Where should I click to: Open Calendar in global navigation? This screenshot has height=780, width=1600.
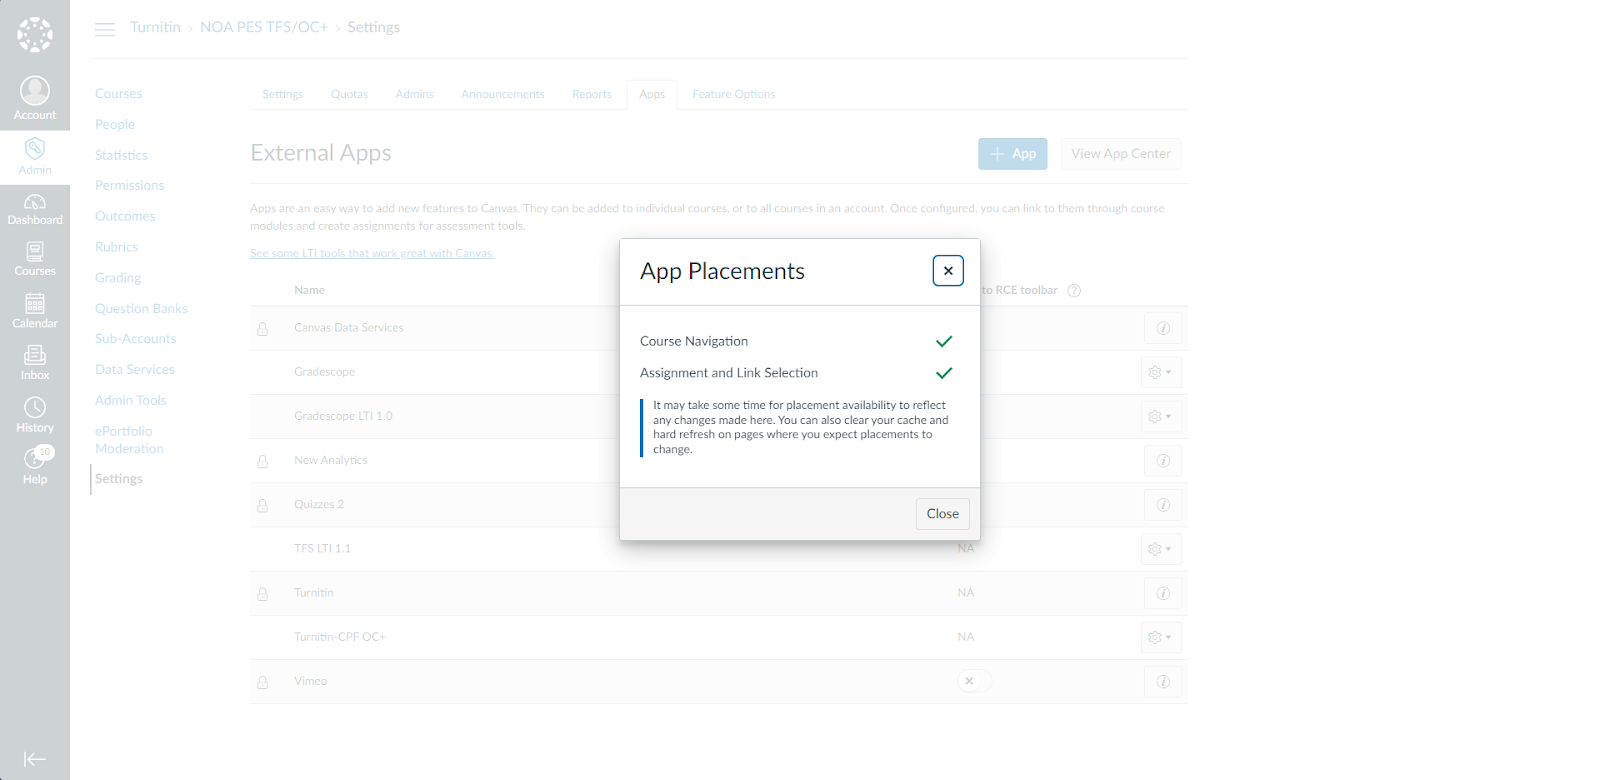tap(35, 312)
